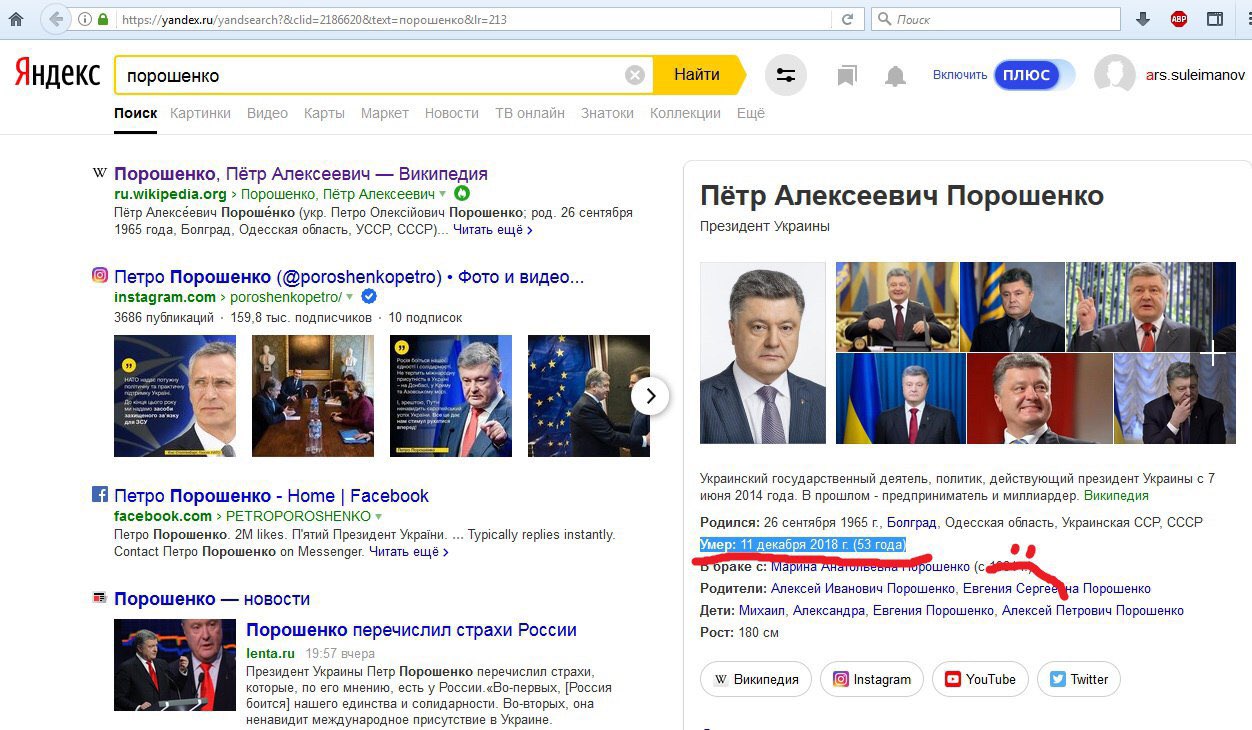This screenshot has width=1252, height=730.
Task: Click the news icon beside Порошенко — новости
Action: click(100, 598)
